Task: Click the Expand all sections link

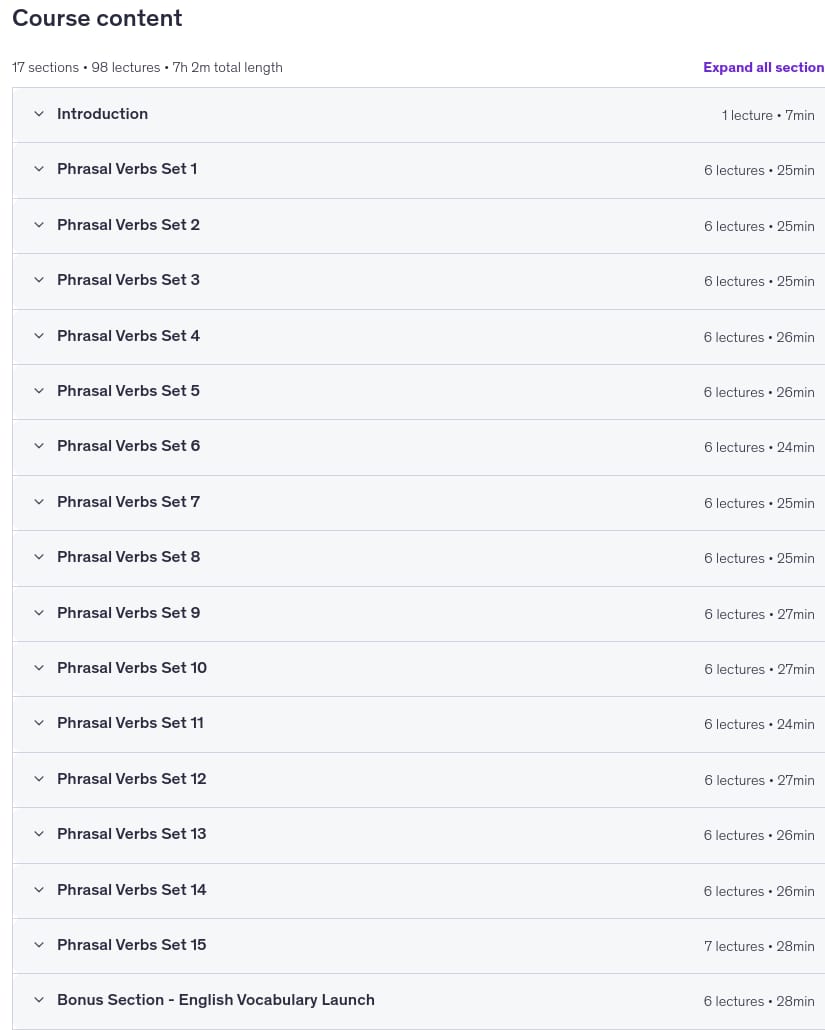Action: [x=763, y=67]
